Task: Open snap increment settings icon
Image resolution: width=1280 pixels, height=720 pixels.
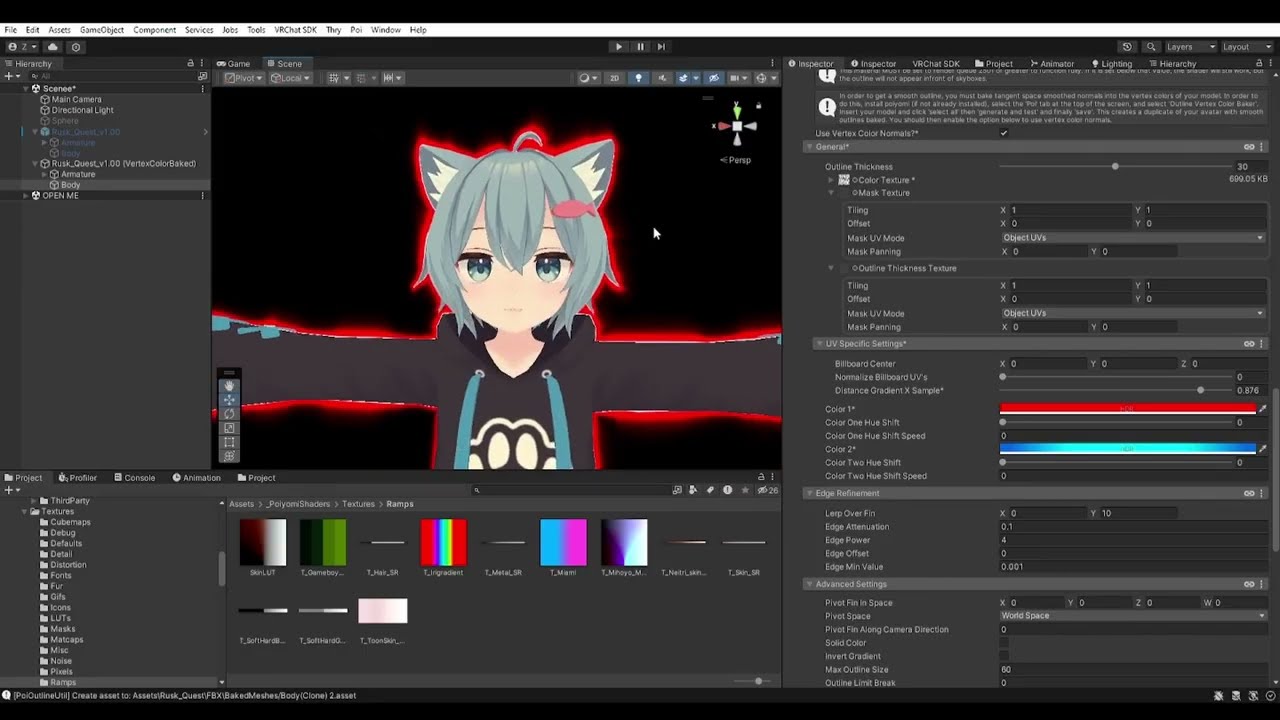Action: [391, 78]
